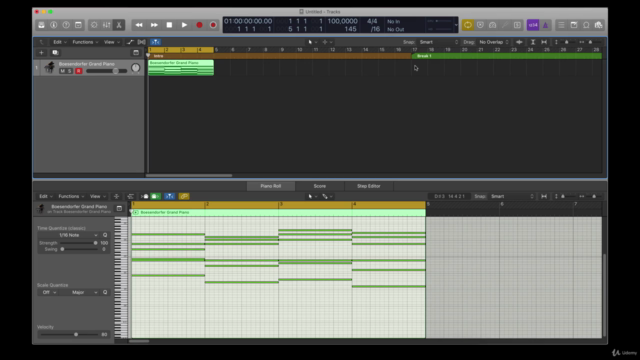Mute the Boesendorfer Grand Piano track
The height and width of the screenshot is (360, 640).
point(62,71)
